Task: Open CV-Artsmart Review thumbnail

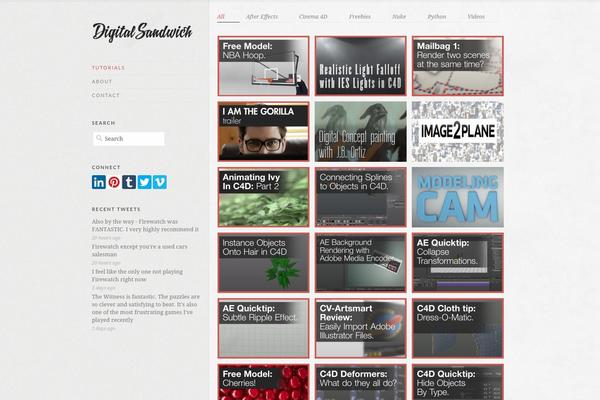Action: point(360,328)
